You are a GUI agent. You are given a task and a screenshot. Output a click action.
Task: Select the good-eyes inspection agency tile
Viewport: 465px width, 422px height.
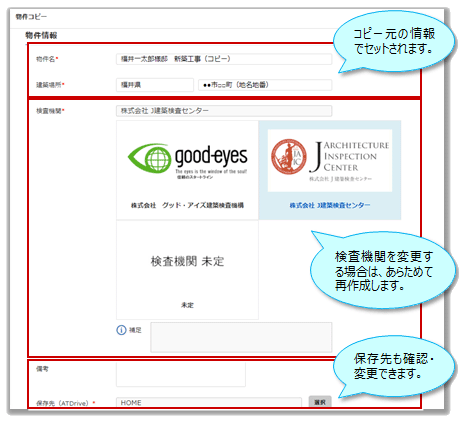[x=187, y=170]
